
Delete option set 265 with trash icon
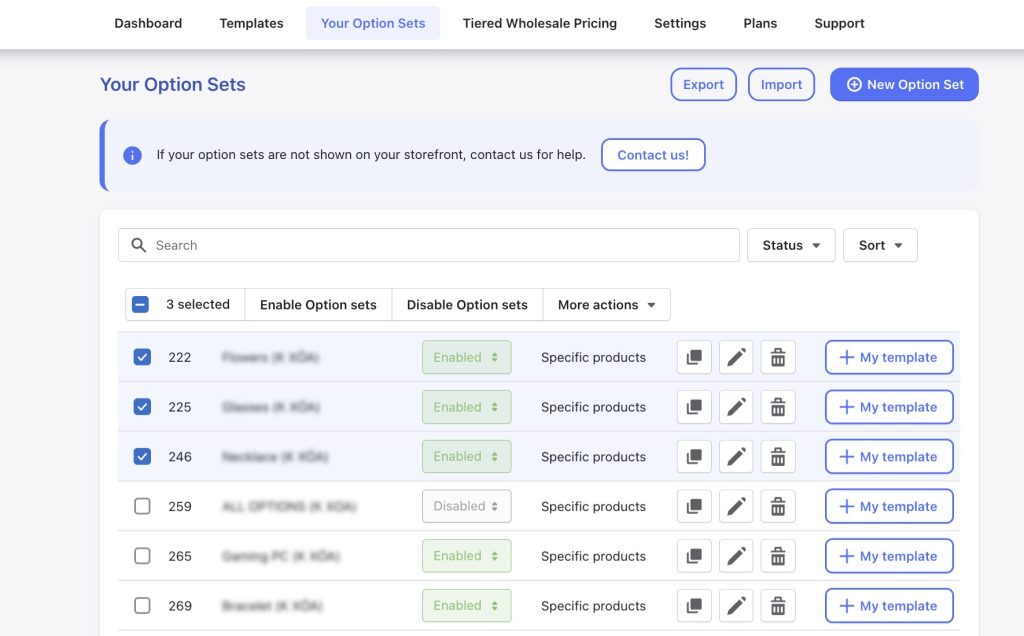pos(778,556)
